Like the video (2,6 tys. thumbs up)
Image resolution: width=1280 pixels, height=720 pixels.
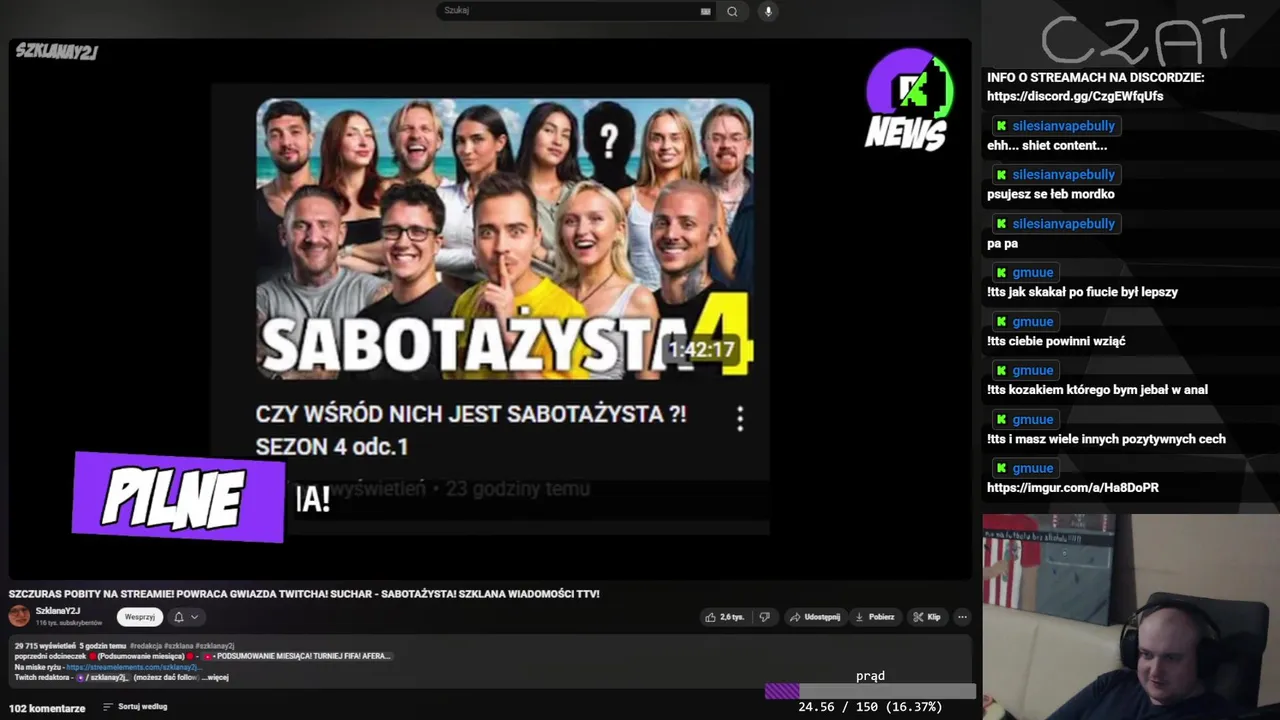click(x=725, y=617)
